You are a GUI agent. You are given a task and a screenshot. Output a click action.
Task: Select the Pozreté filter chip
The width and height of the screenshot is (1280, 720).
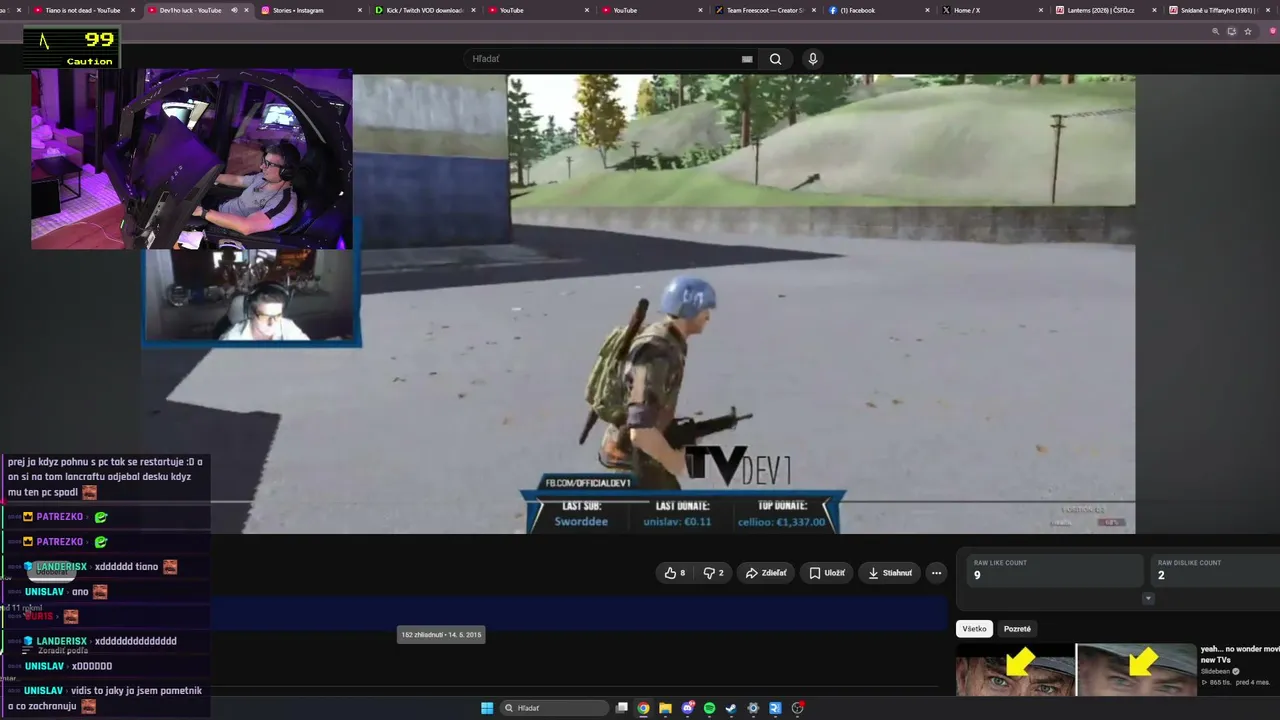click(x=1017, y=629)
